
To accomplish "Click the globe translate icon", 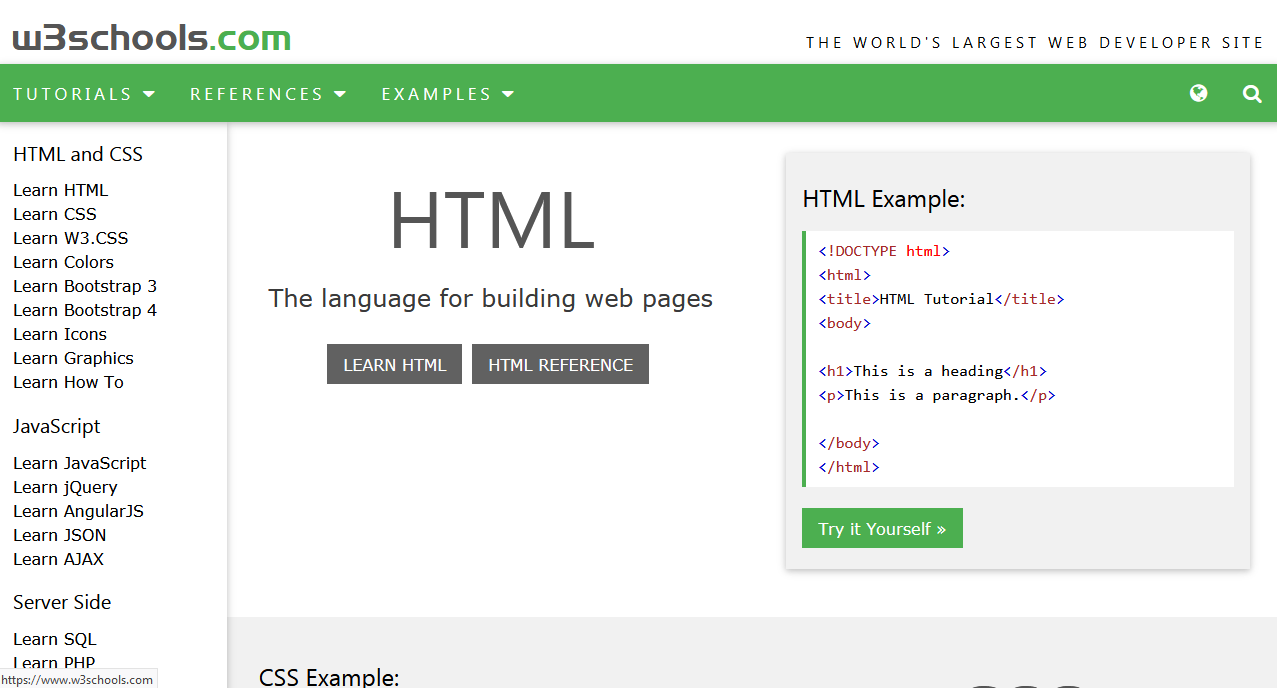I will [x=1198, y=93].
